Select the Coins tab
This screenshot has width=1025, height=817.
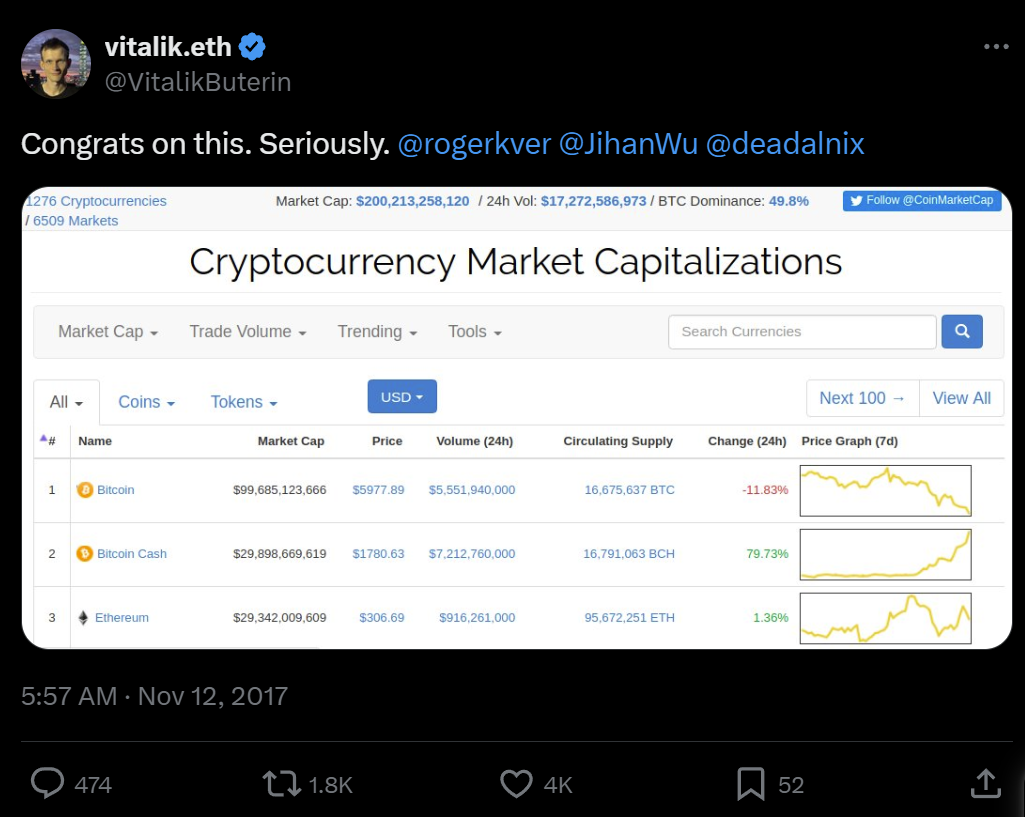pos(146,402)
